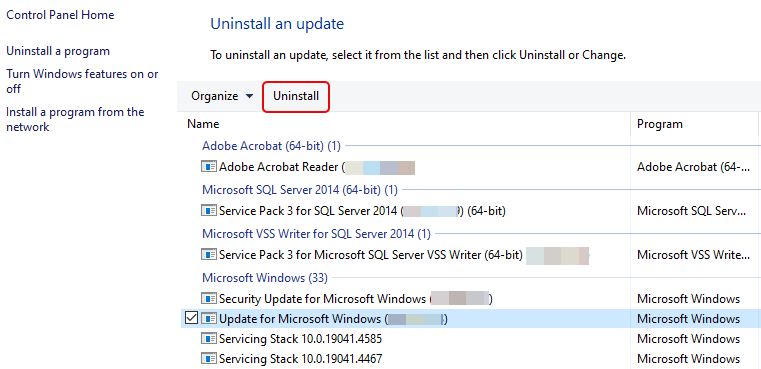Click the Adobe Acrobat Reader update icon
761x369 pixels.
(x=209, y=167)
